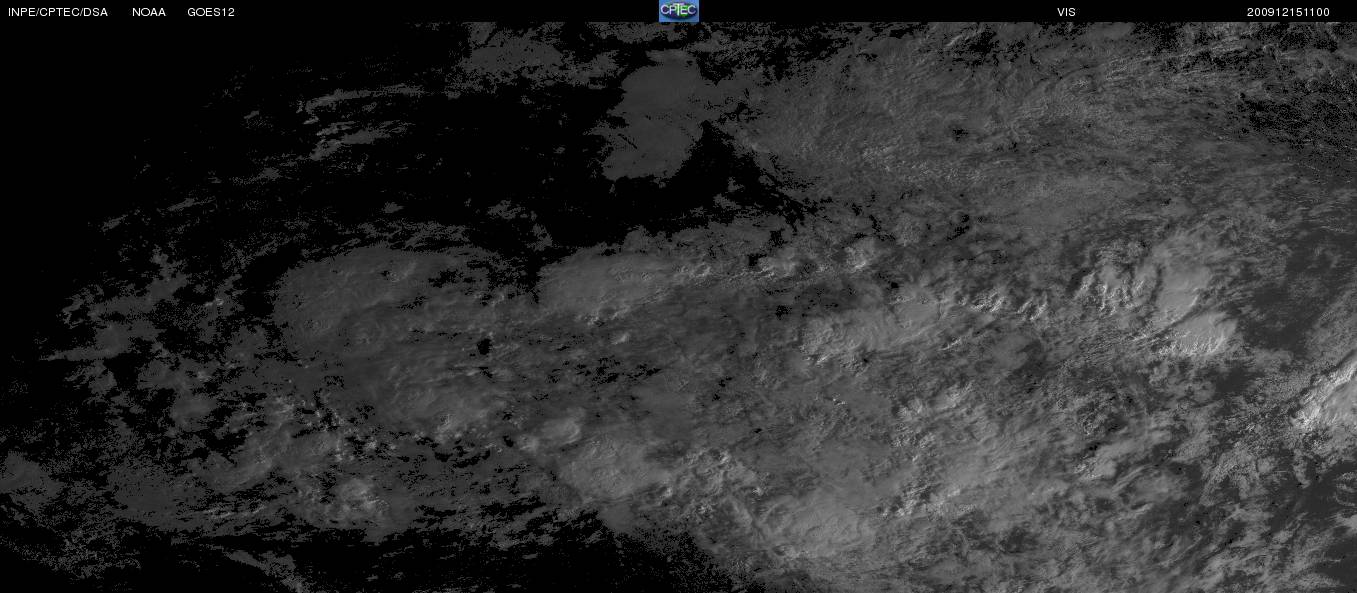The height and width of the screenshot is (593, 1357).
Task: Click the VIS channel label
Action: pyautogui.click(x=1066, y=12)
